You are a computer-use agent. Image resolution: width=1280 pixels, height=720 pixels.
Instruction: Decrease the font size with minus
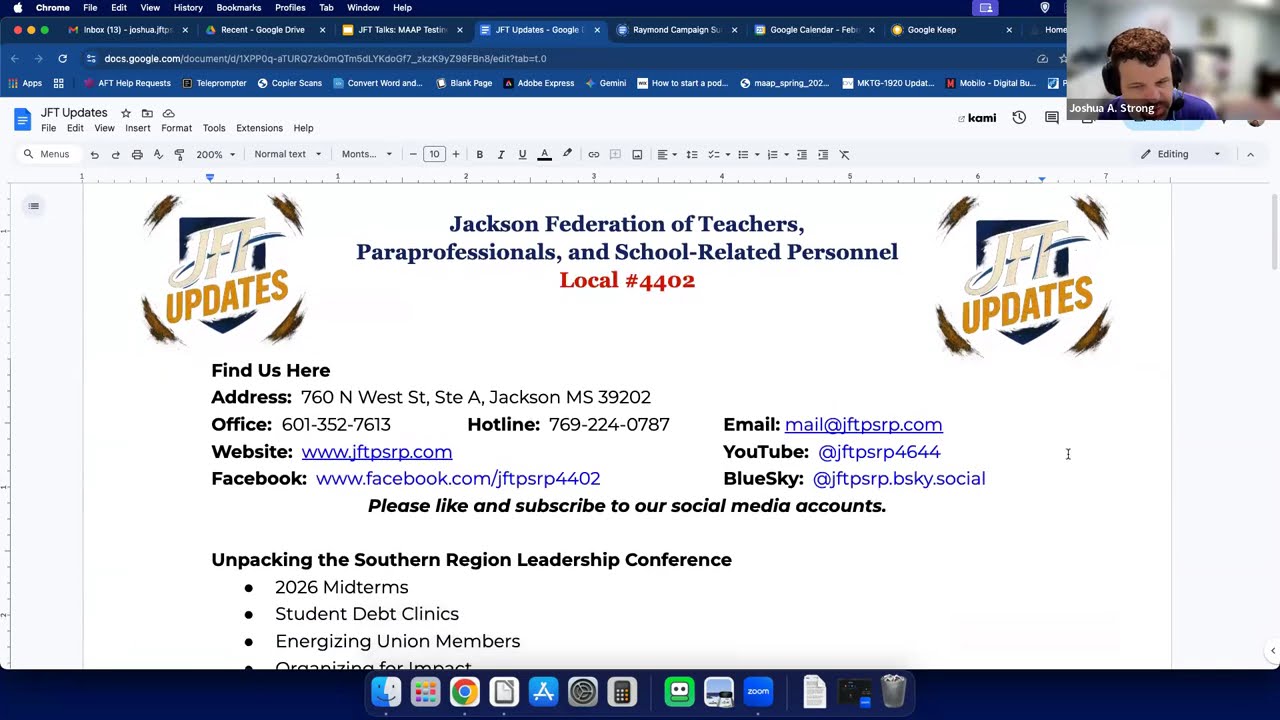pos(413,154)
